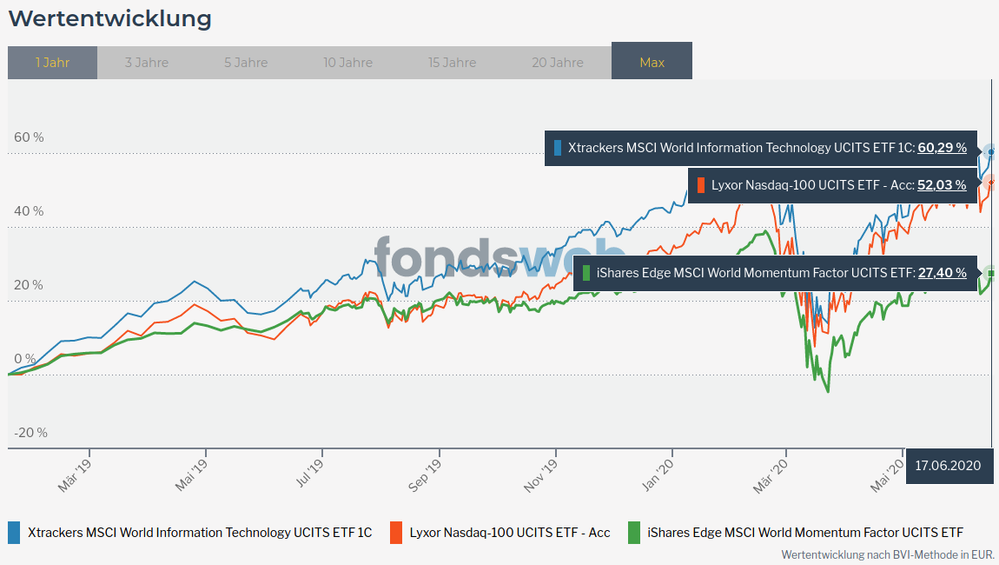Choose the 15 Jahre tab
Viewport: 999px width, 565px height.
tap(452, 62)
